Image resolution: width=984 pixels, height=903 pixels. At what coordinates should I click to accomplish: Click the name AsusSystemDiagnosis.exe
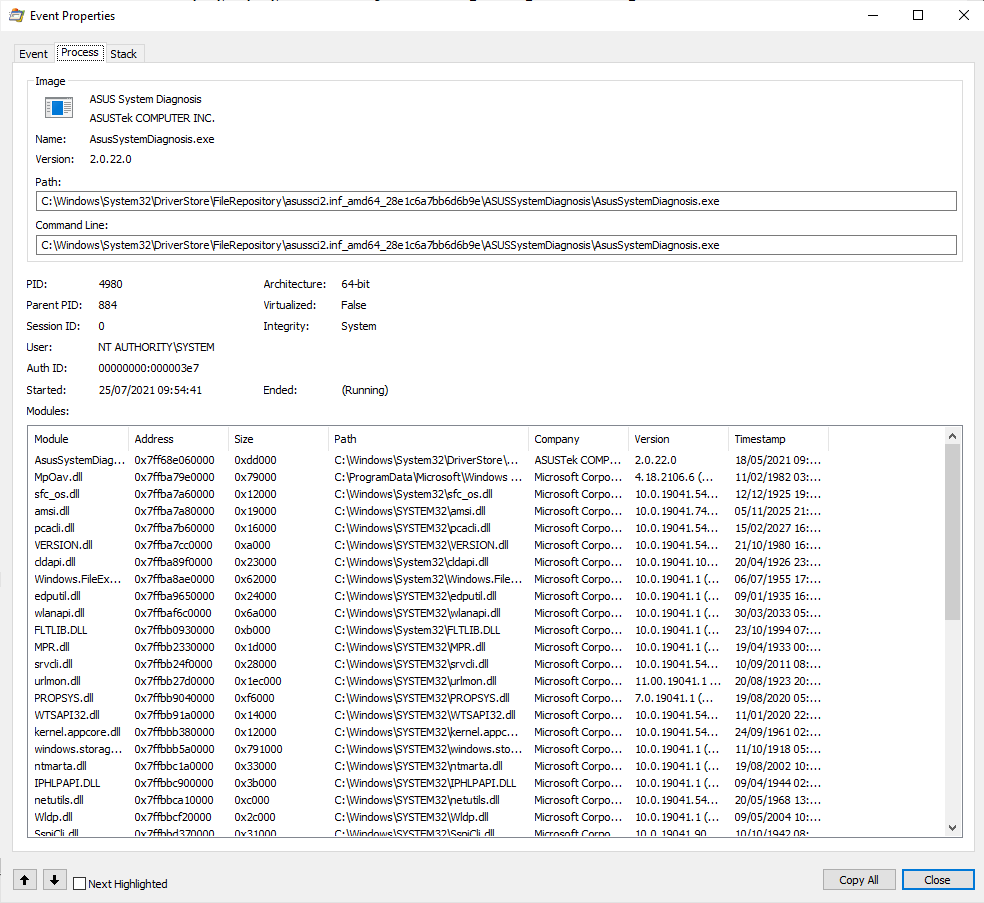coord(152,139)
